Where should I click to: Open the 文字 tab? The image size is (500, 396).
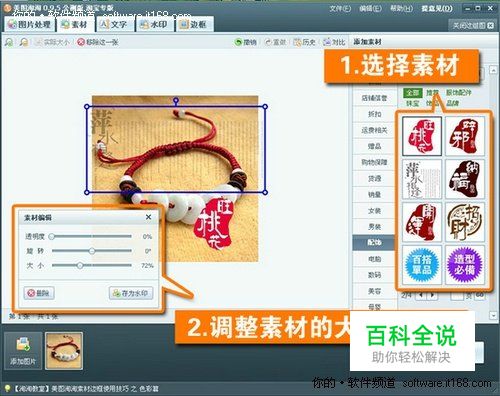[x=114, y=25]
